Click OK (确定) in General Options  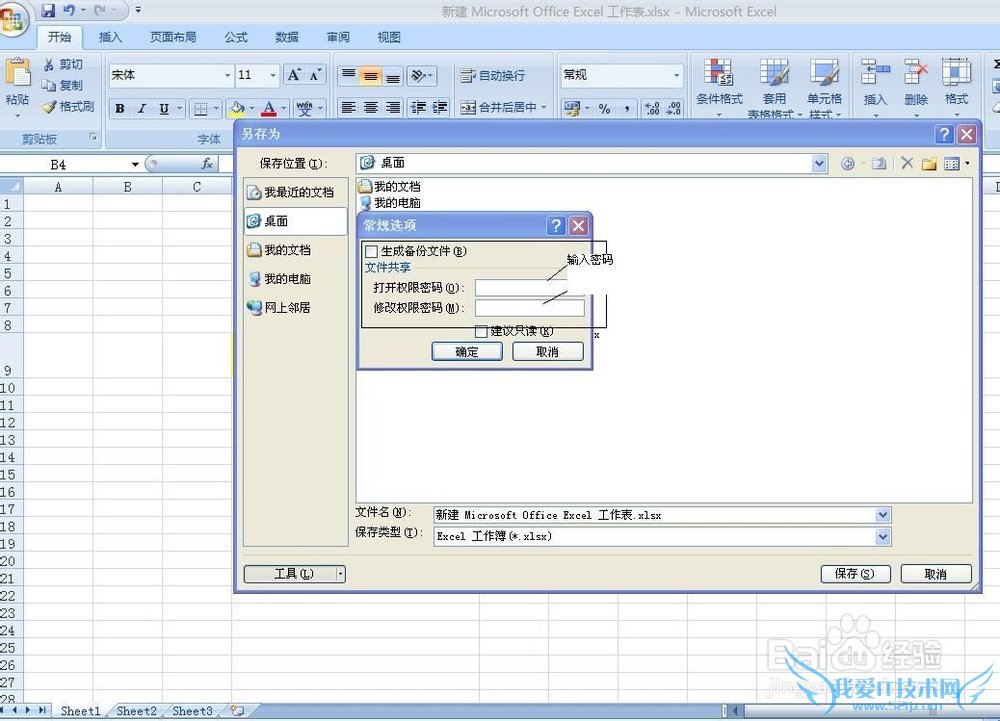point(467,352)
